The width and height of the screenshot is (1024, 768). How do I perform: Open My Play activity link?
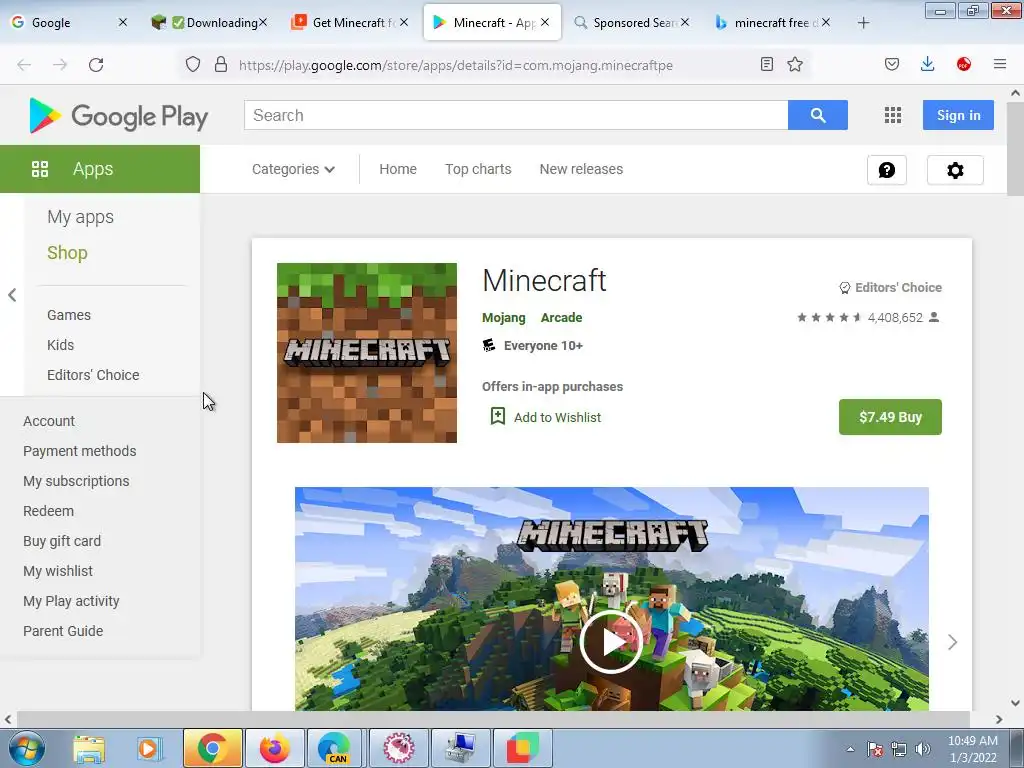pos(71,601)
